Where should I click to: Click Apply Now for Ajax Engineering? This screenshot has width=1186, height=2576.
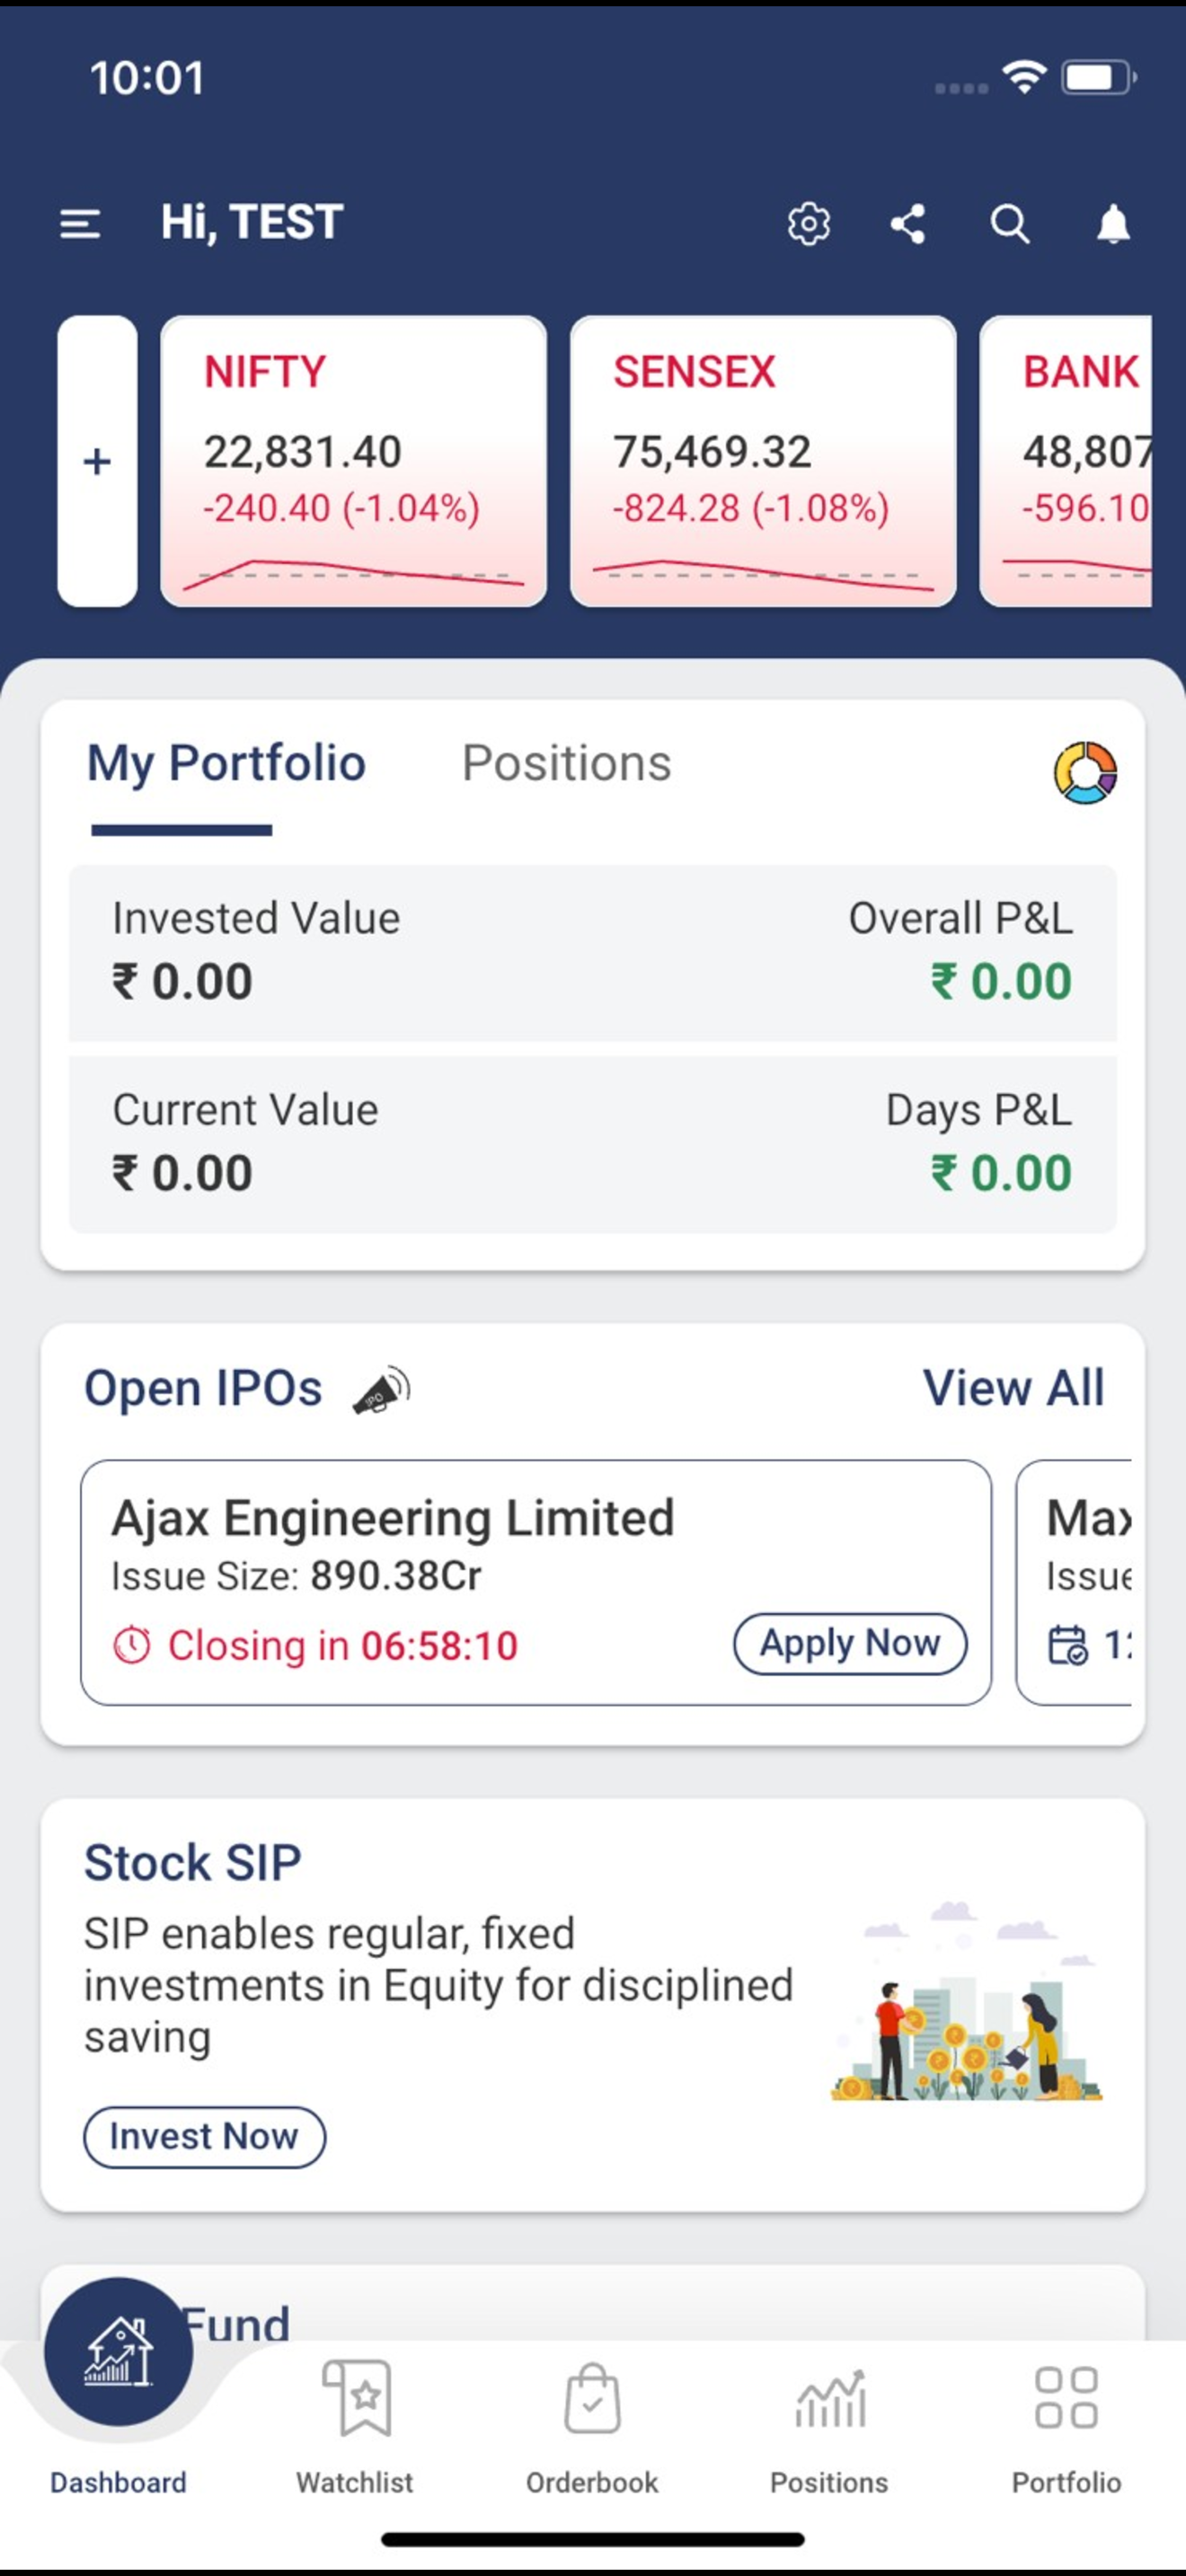(850, 1643)
